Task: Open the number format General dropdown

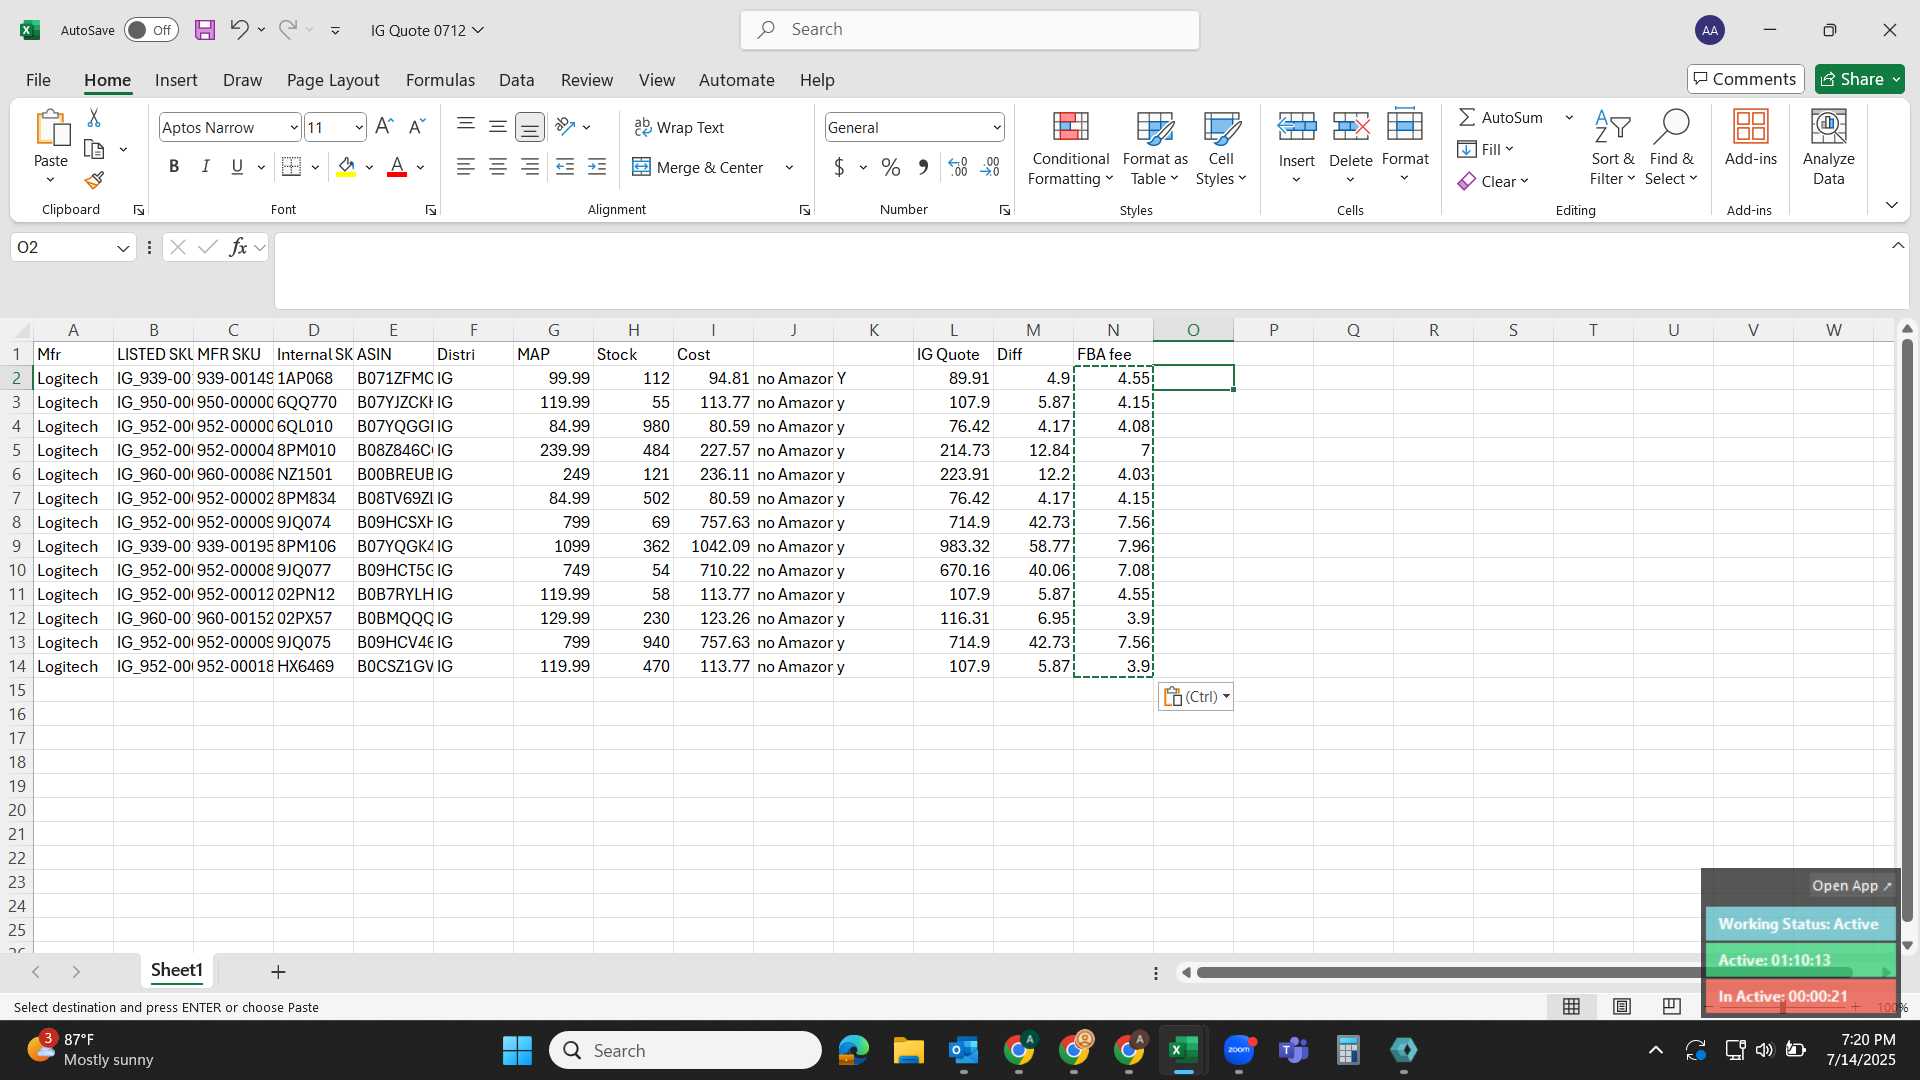Action: point(997,127)
